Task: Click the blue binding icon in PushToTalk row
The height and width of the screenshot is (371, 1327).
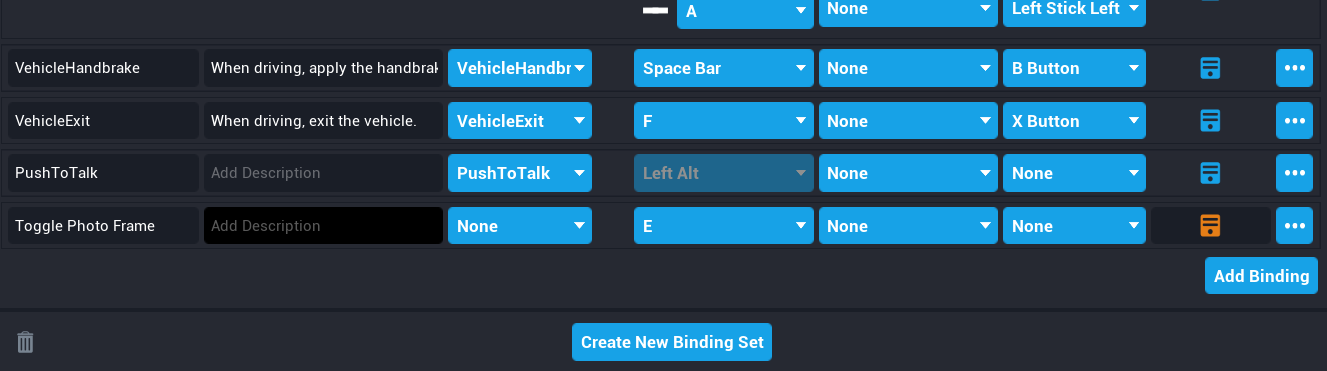Action: pyautogui.click(x=1210, y=173)
